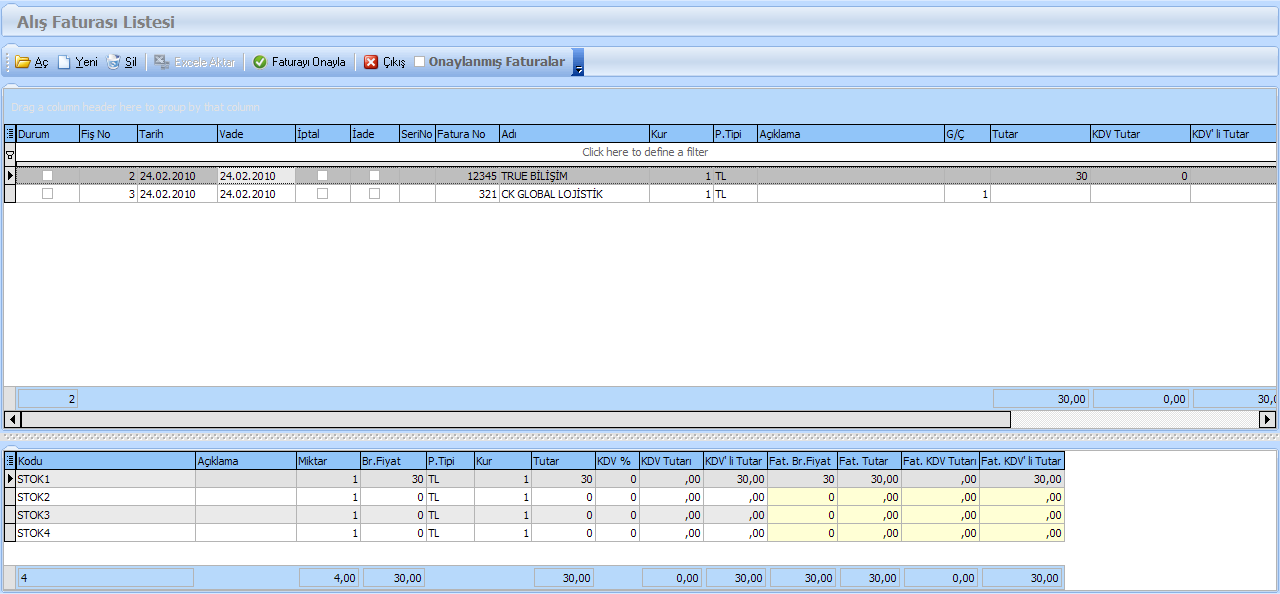Click the Kodu column header in stock grid

105,461
